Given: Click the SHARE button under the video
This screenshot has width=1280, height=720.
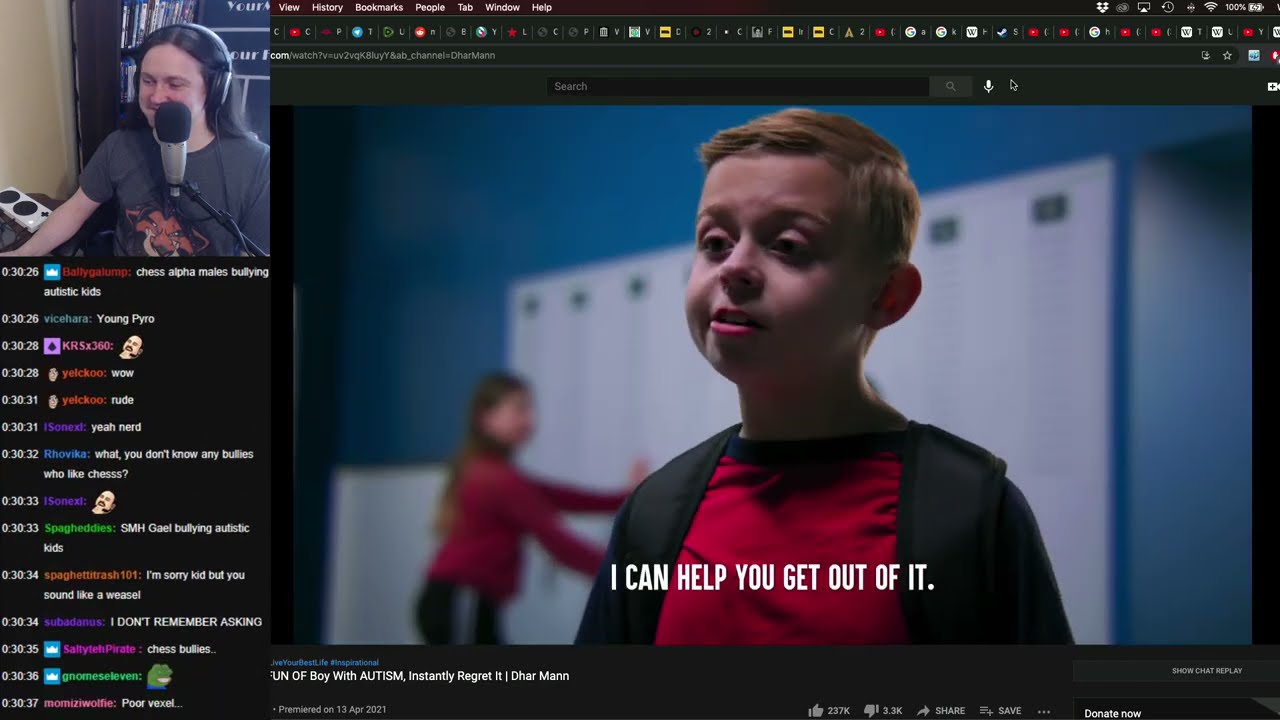Looking at the screenshot, I should 941,711.
